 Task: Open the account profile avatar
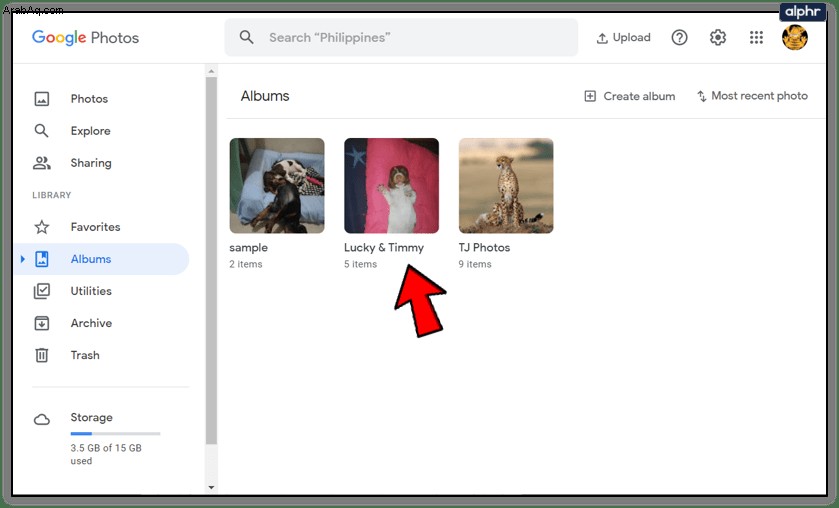click(795, 37)
